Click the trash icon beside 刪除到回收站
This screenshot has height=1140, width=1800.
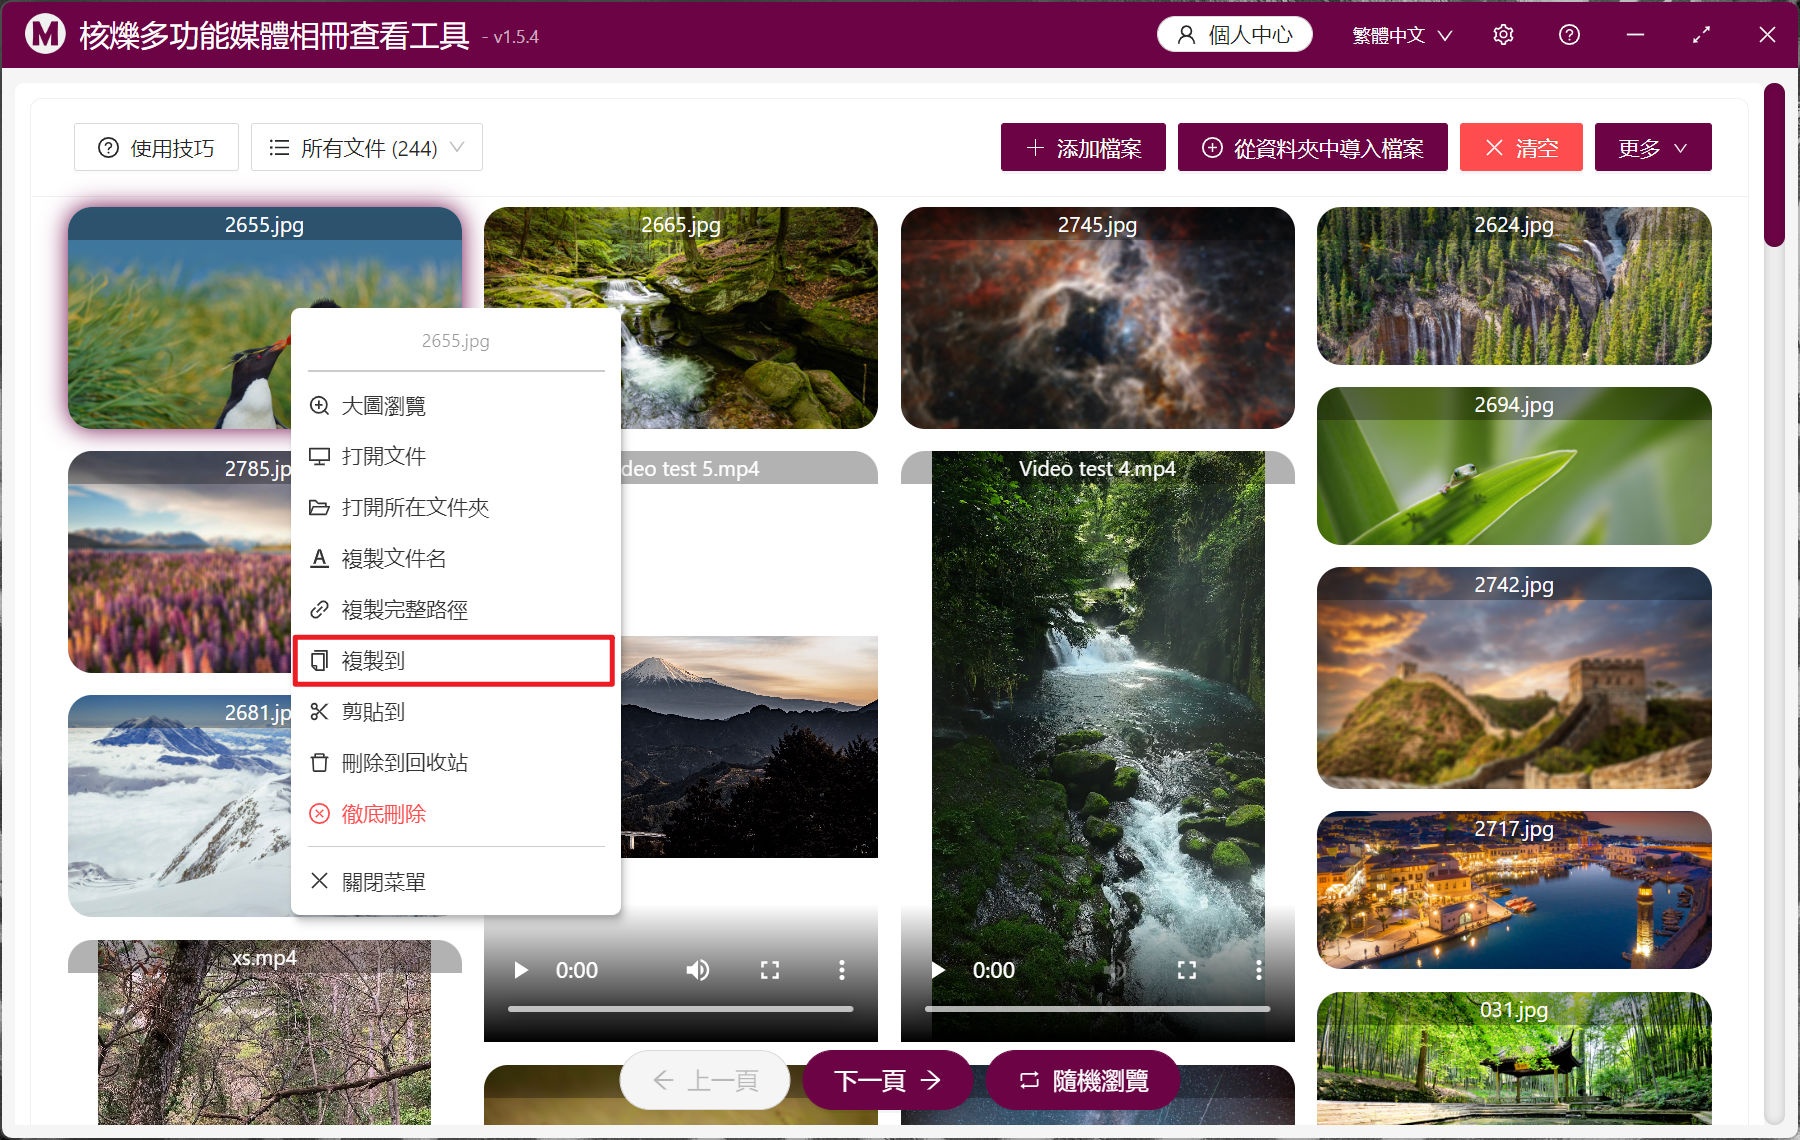tap(319, 762)
